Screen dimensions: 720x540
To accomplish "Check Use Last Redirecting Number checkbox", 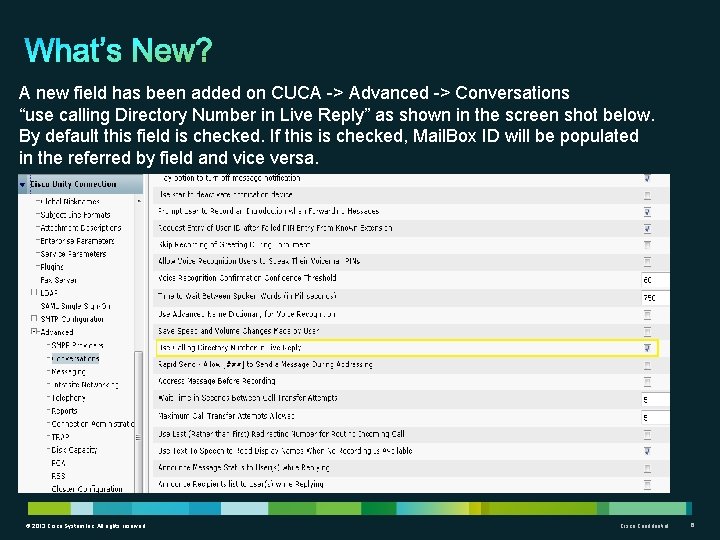I will pos(647,434).
